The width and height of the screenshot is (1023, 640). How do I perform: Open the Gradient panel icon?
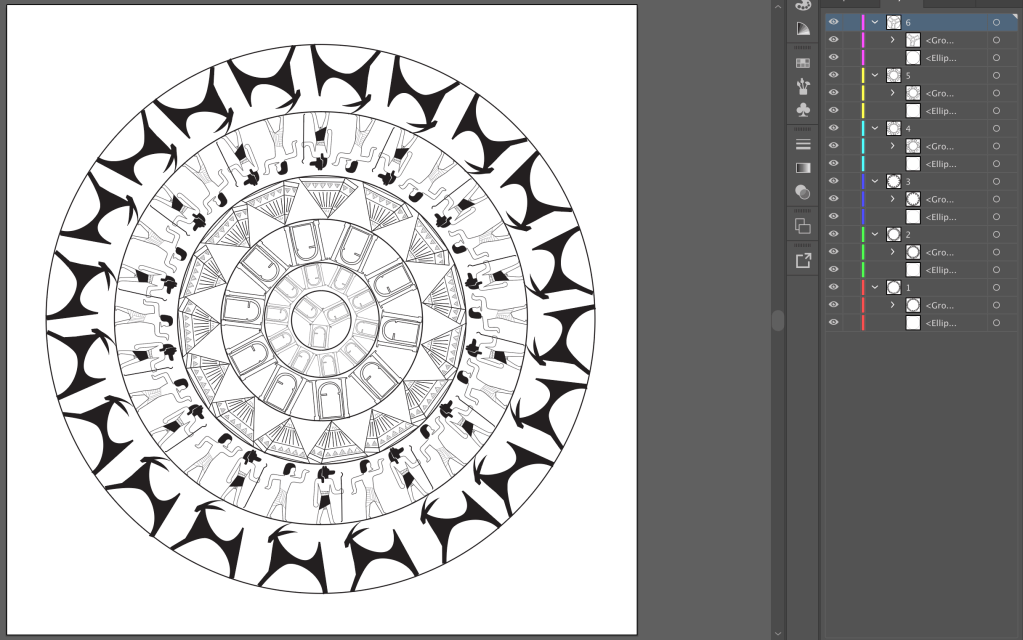(803, 168)
